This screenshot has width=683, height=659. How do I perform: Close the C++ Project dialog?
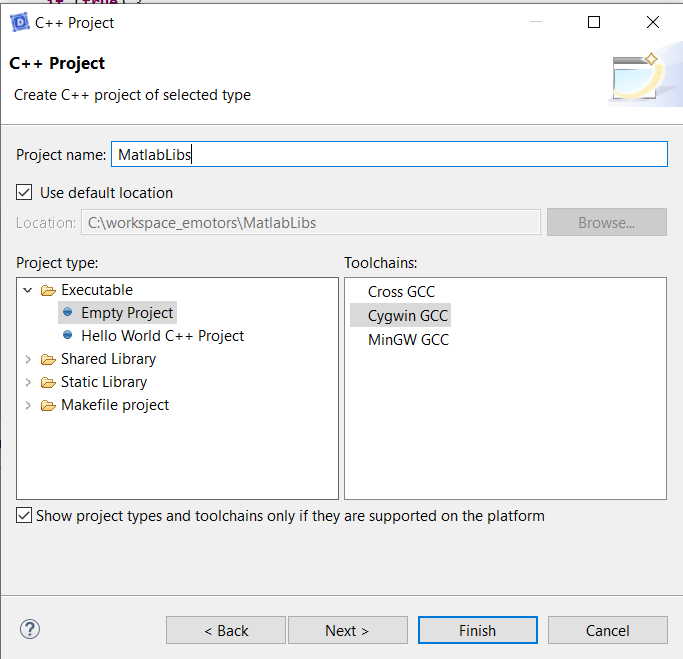pos(653,22)
